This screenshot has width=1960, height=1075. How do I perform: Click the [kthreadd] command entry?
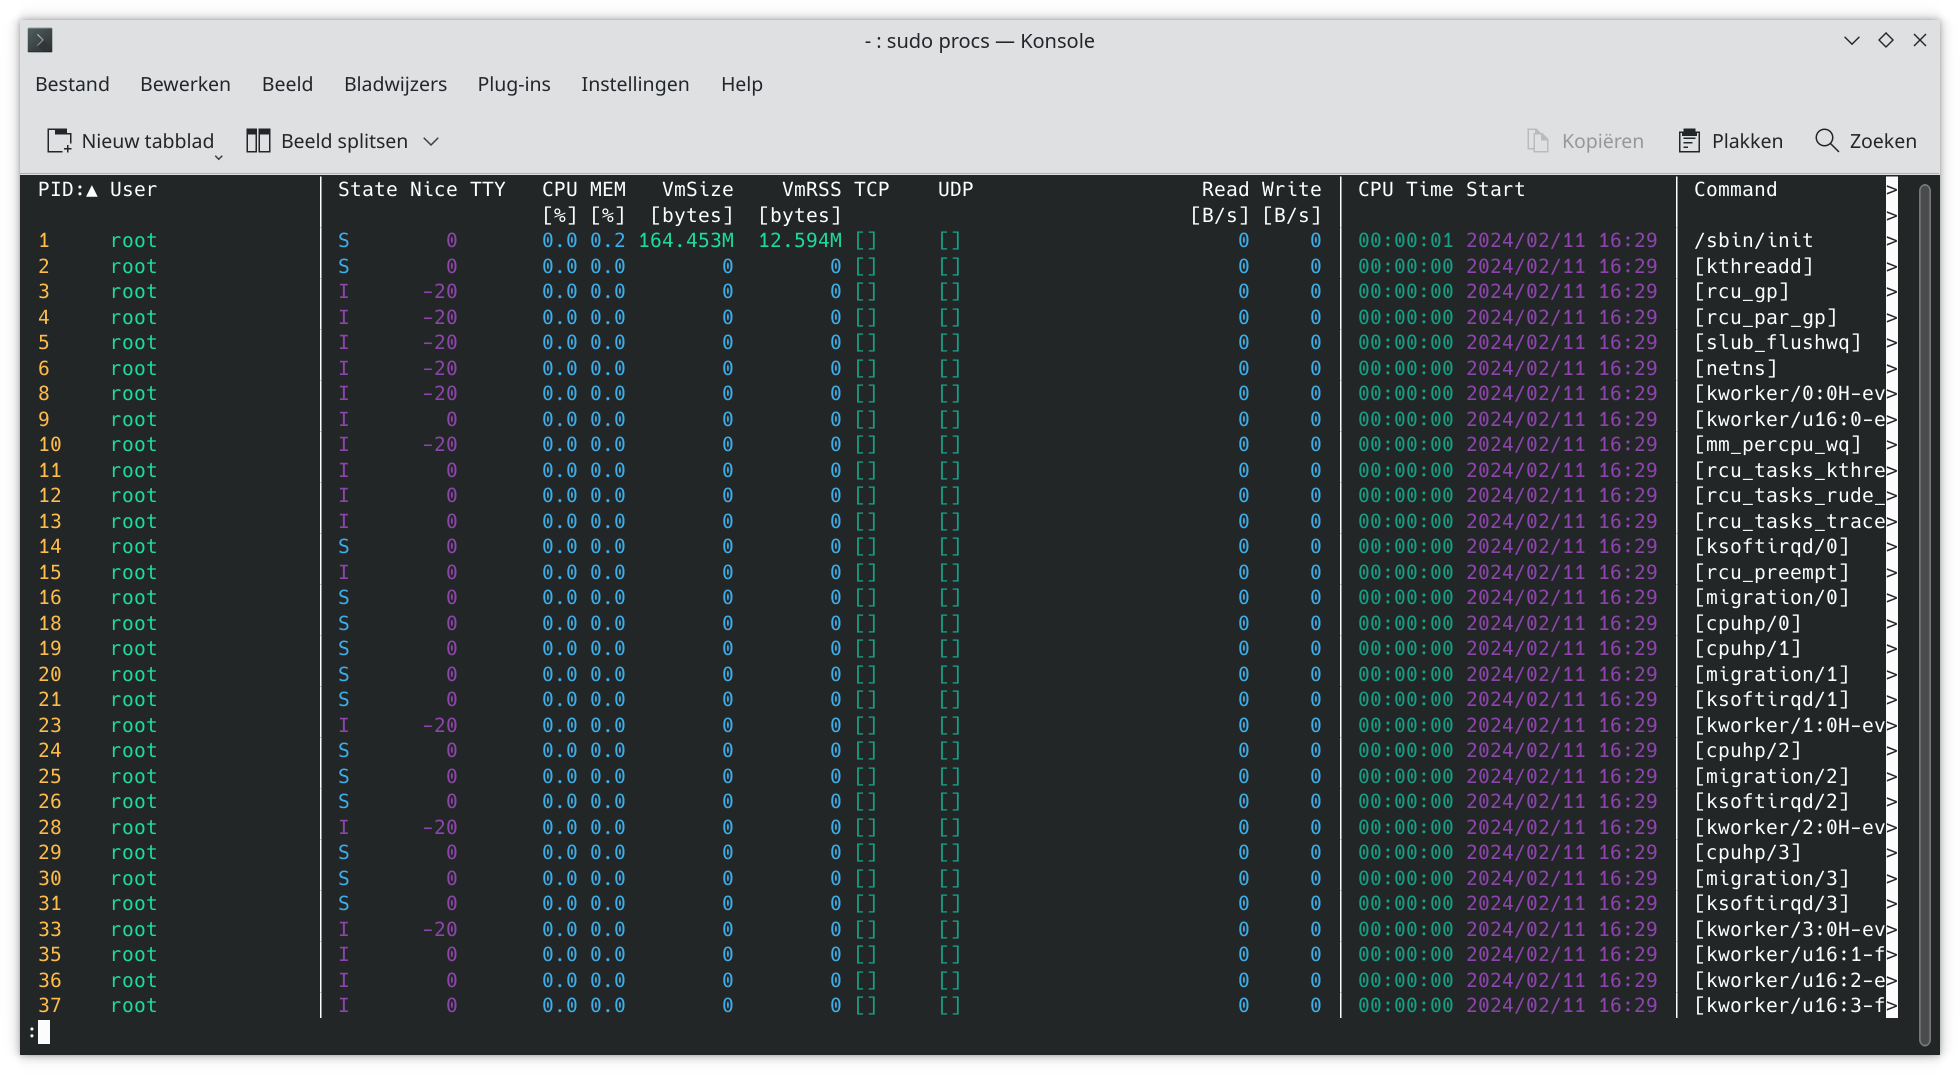[x=1753, y=266]
